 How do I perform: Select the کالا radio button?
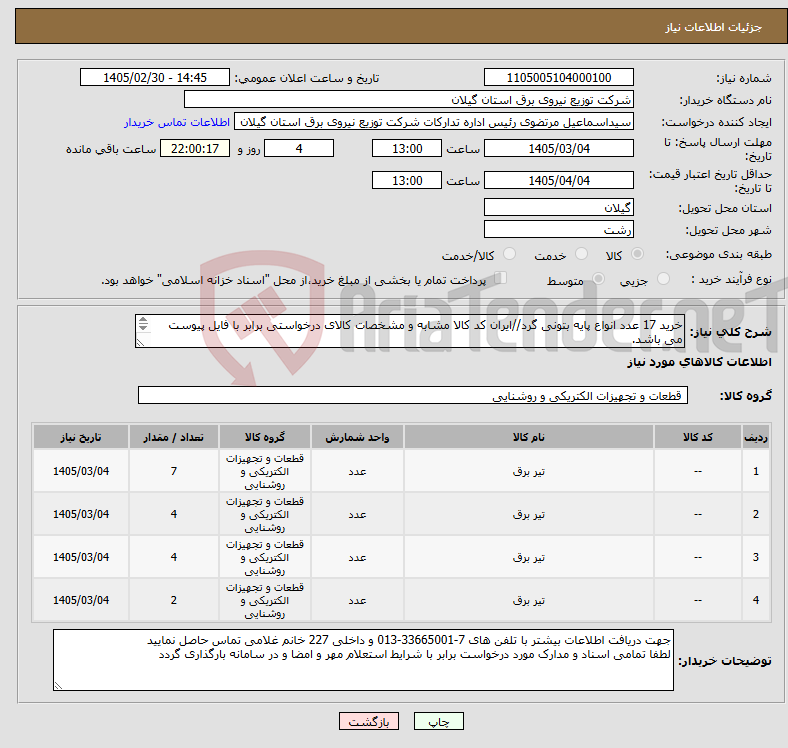637,254
